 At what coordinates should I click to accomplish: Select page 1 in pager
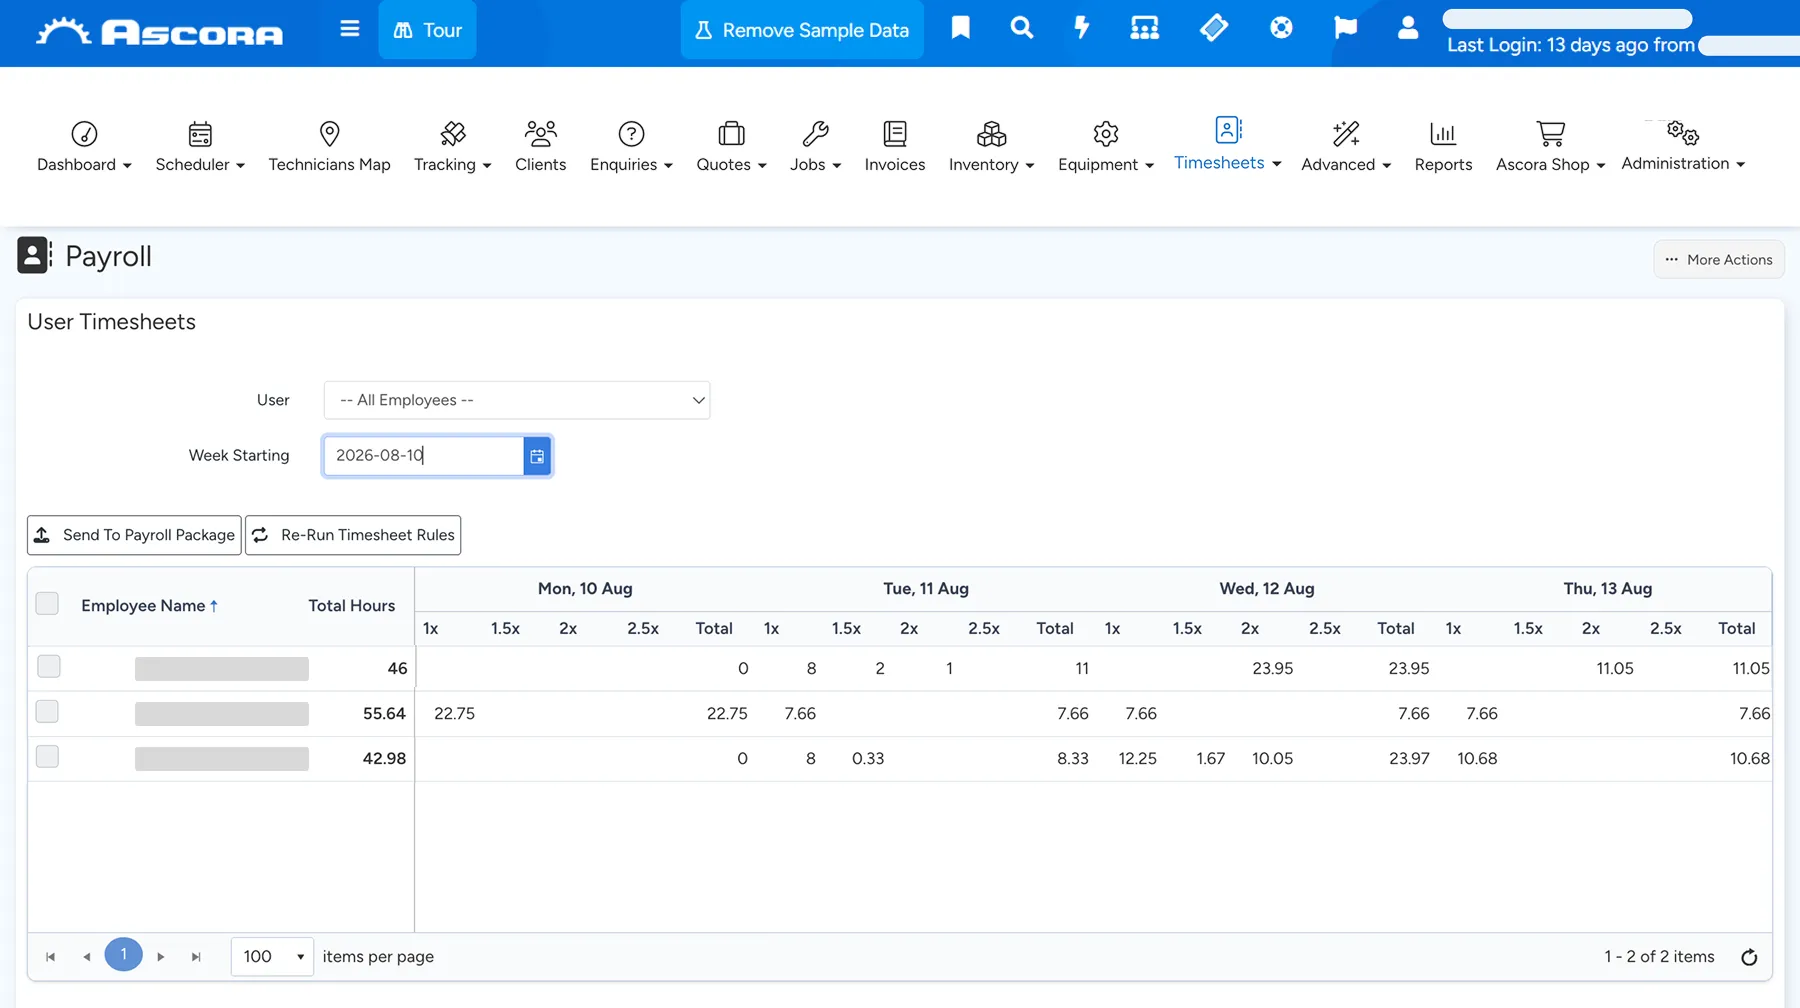click(124, 955)
